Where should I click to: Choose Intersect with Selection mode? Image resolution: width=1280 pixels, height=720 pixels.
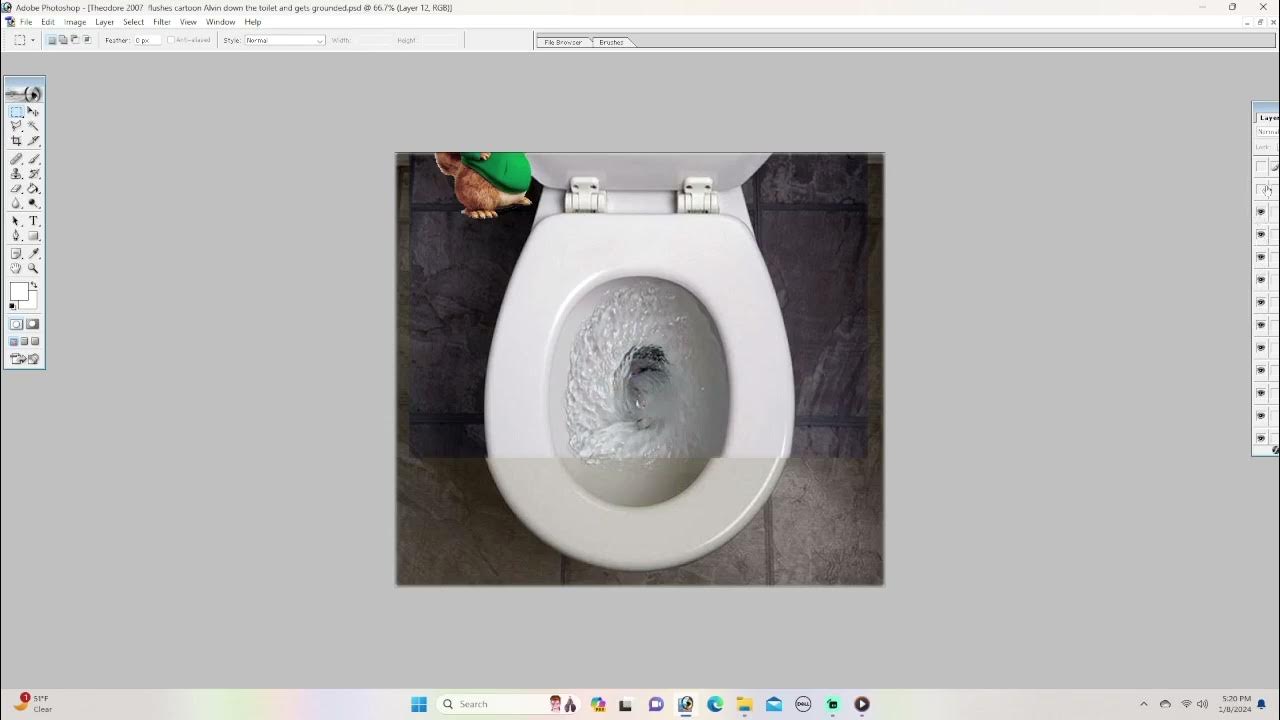pos(86,40)
